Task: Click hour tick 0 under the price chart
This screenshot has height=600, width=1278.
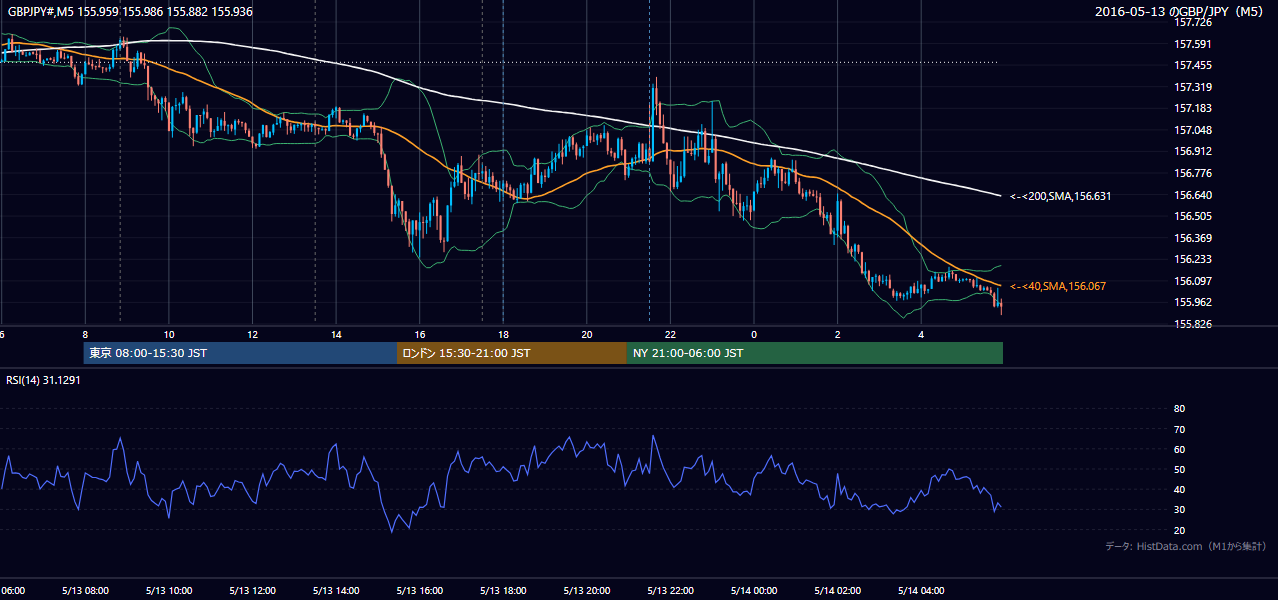Action: pos(754,334)
